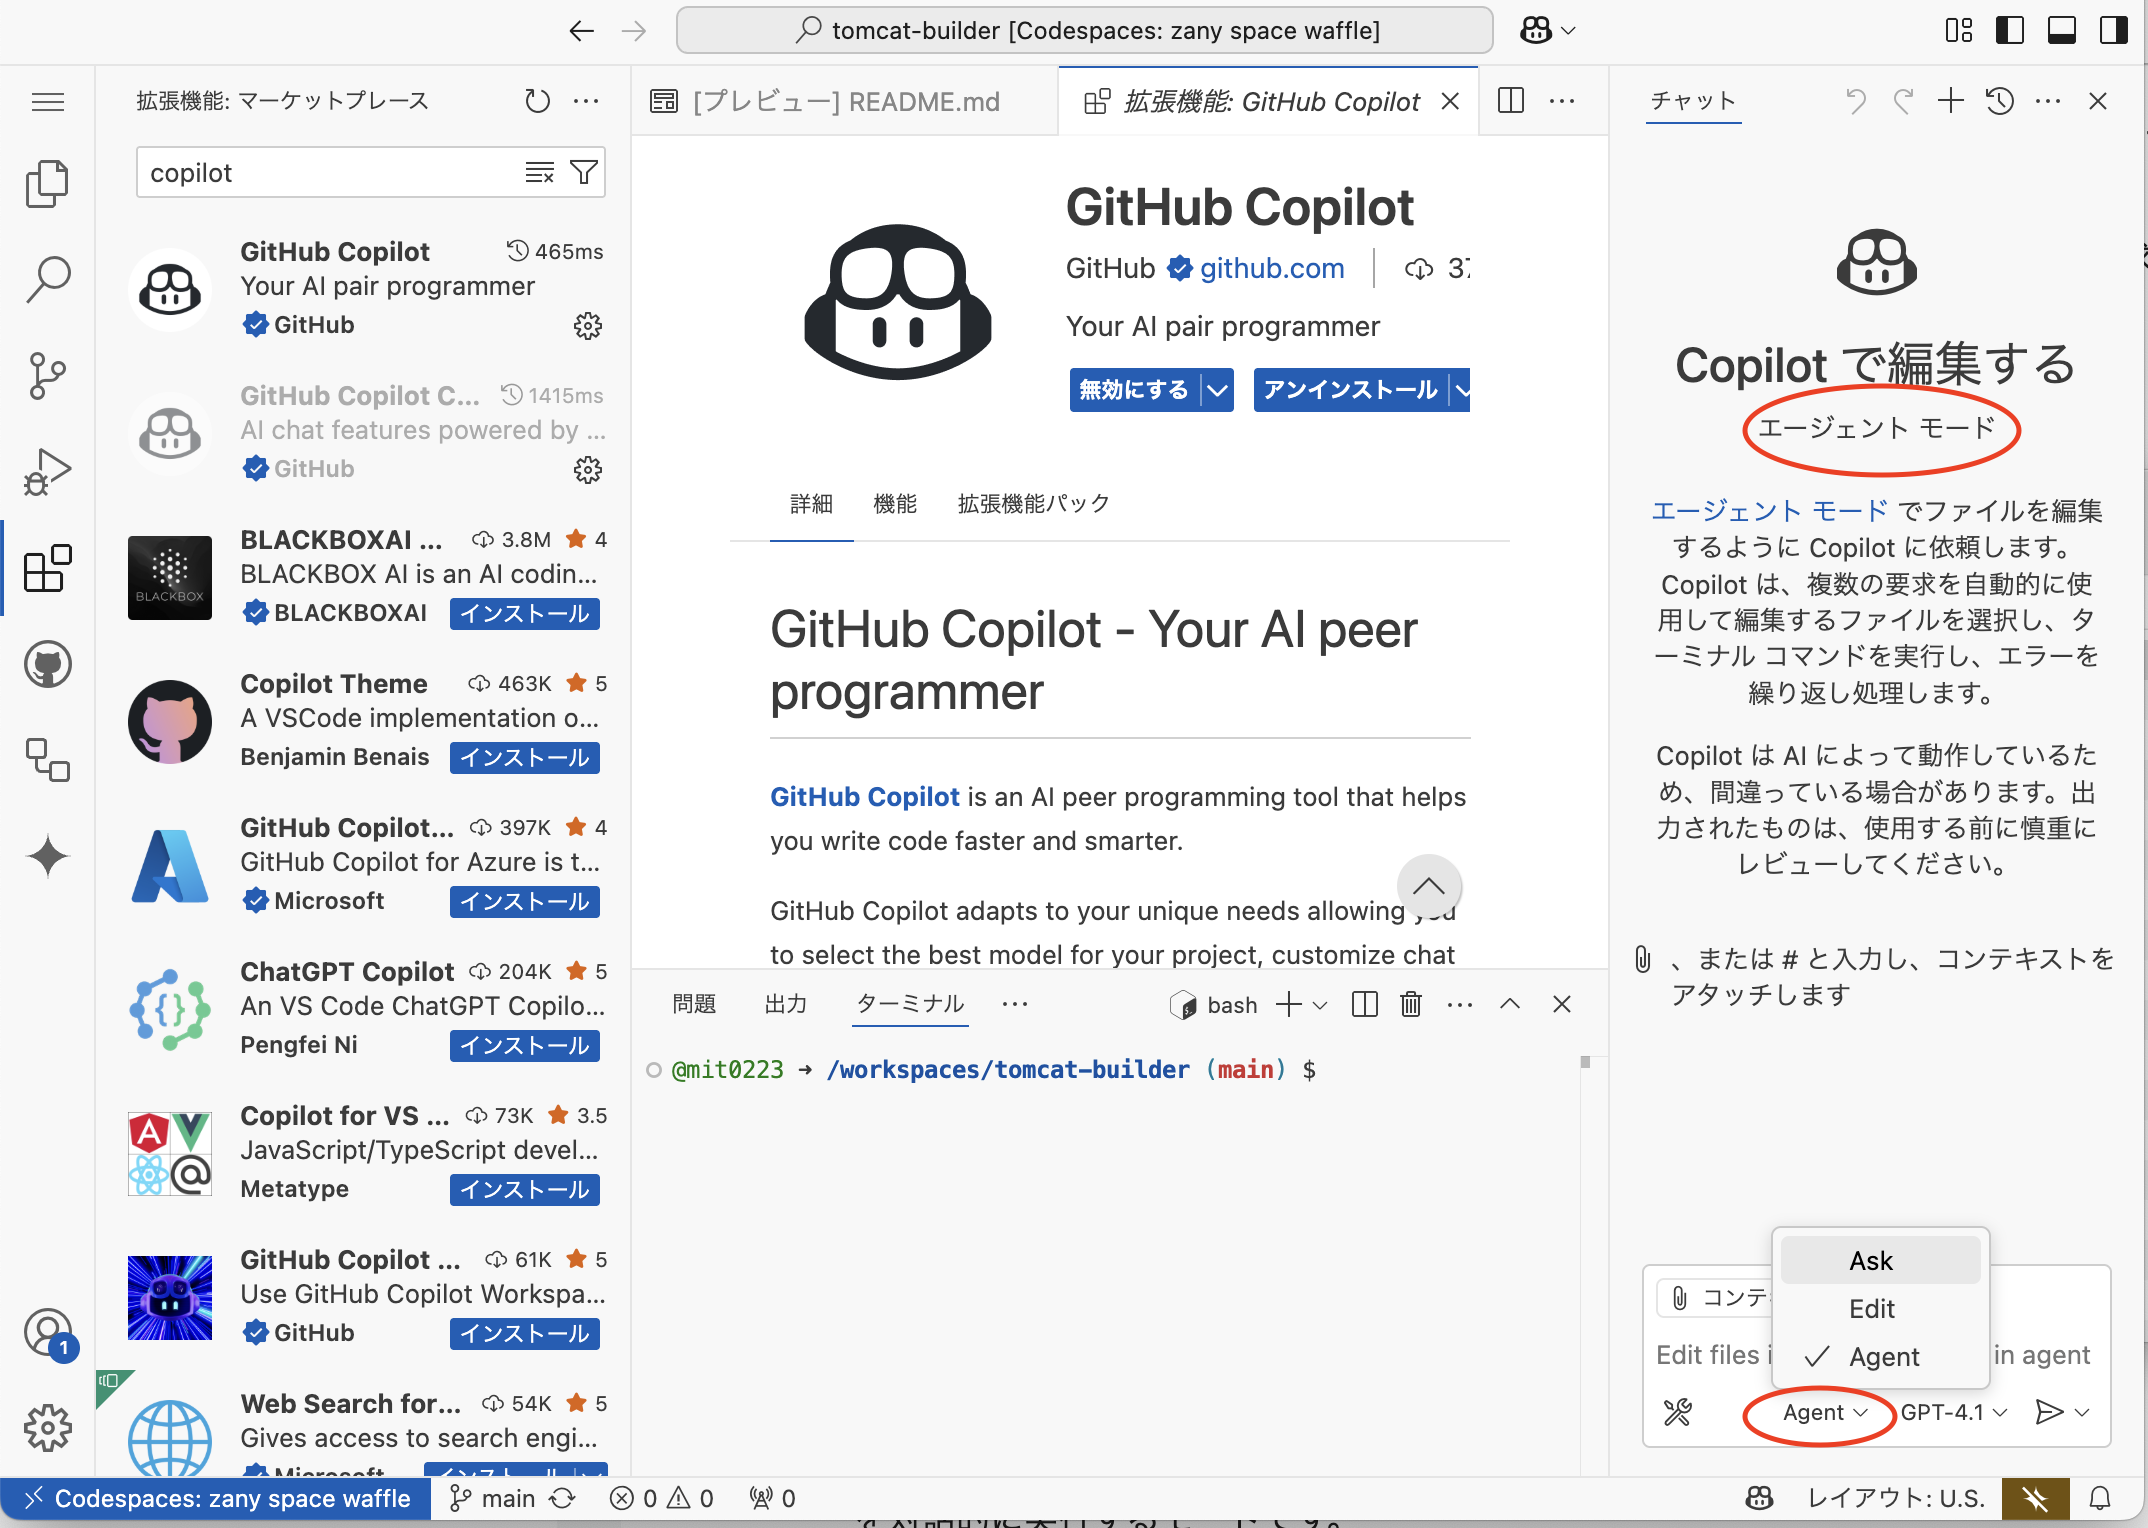
Task: Click the extensions filter funnel icon
Action: [x=584, y=172]
